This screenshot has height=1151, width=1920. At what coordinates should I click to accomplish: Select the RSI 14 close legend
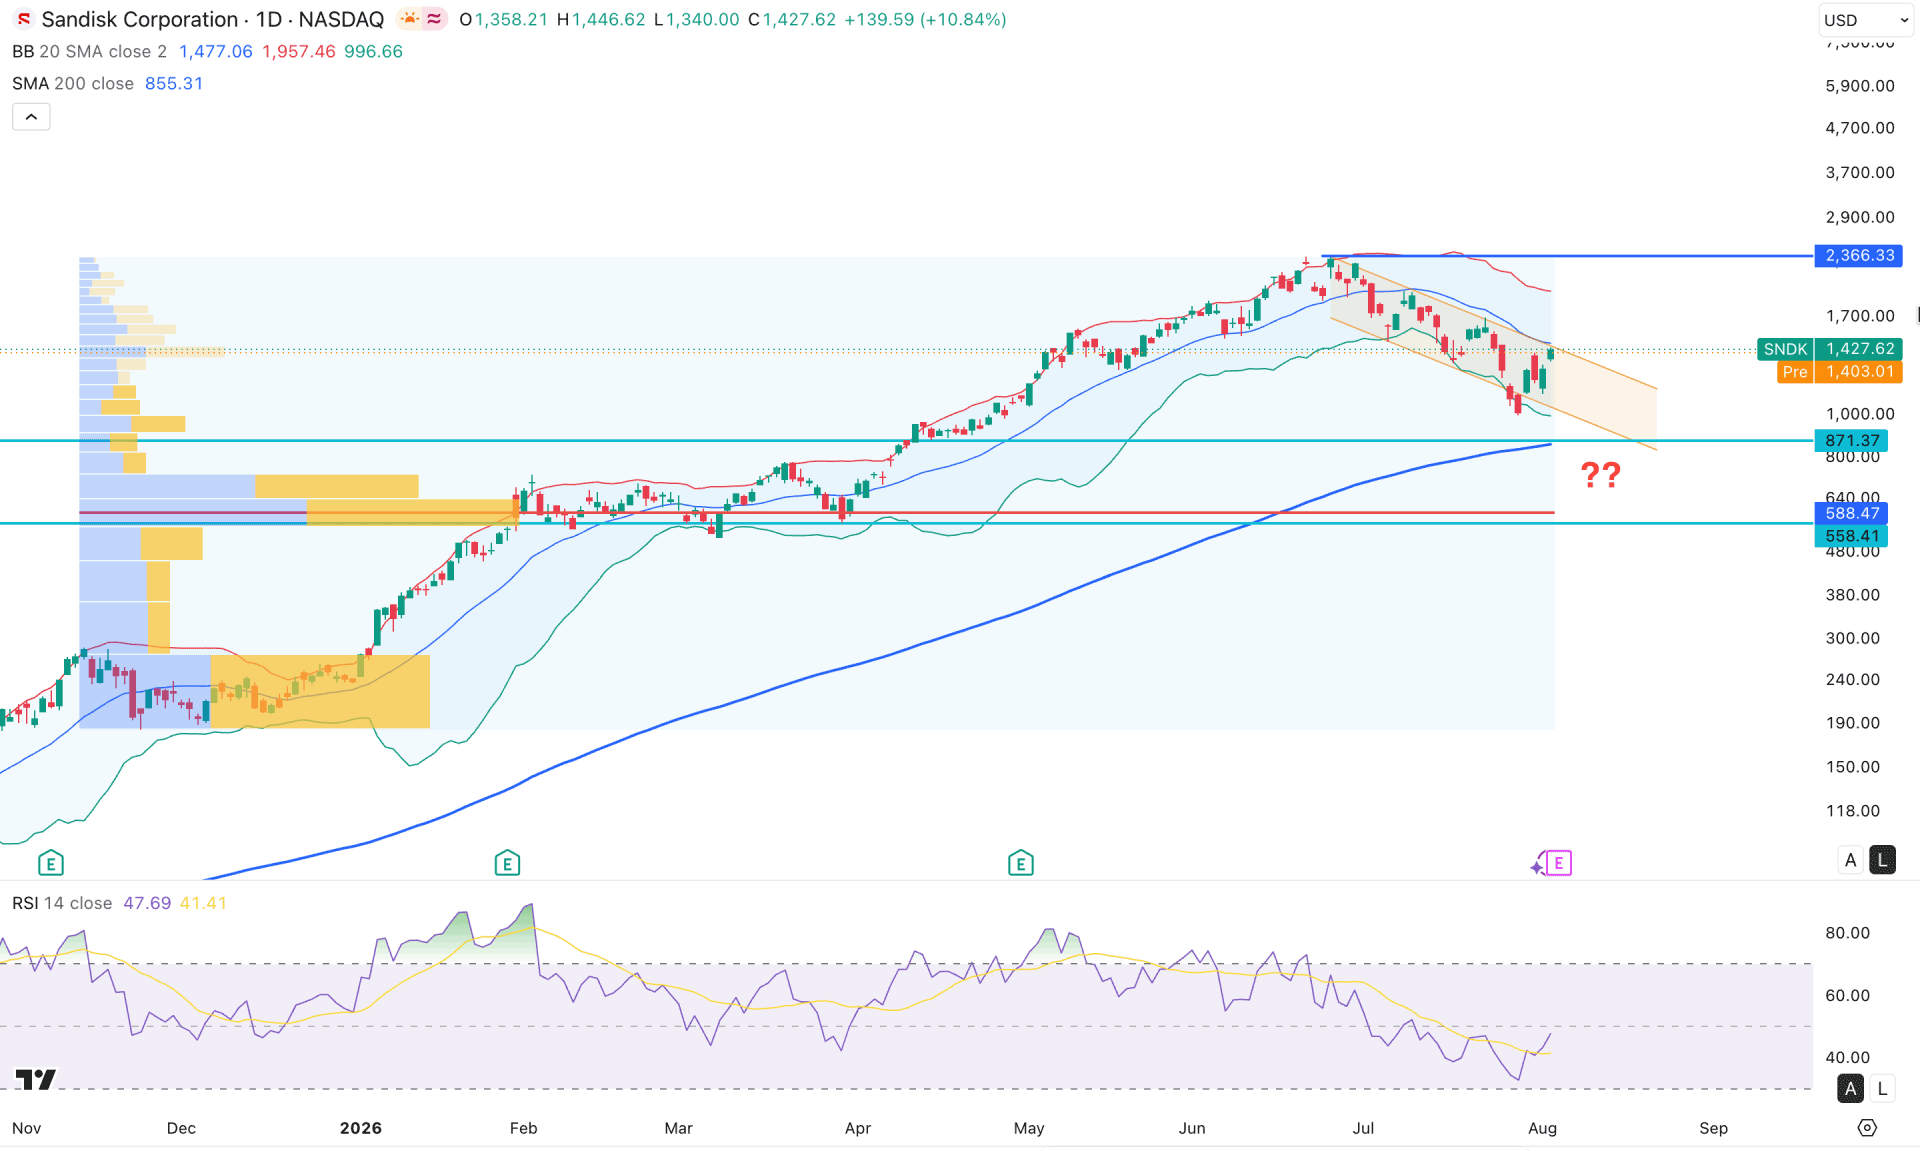[x=62, y=903]
